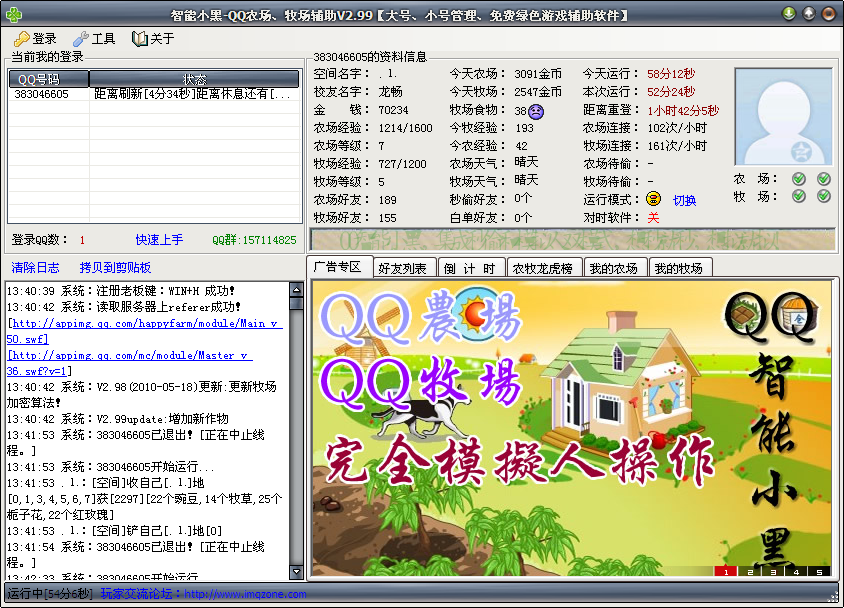Image resolution: width=844 pixels, height=608 pixels.
Task: Click the QQ群:157114825 link
Action: pyautogui.click(x=254, y=240)
